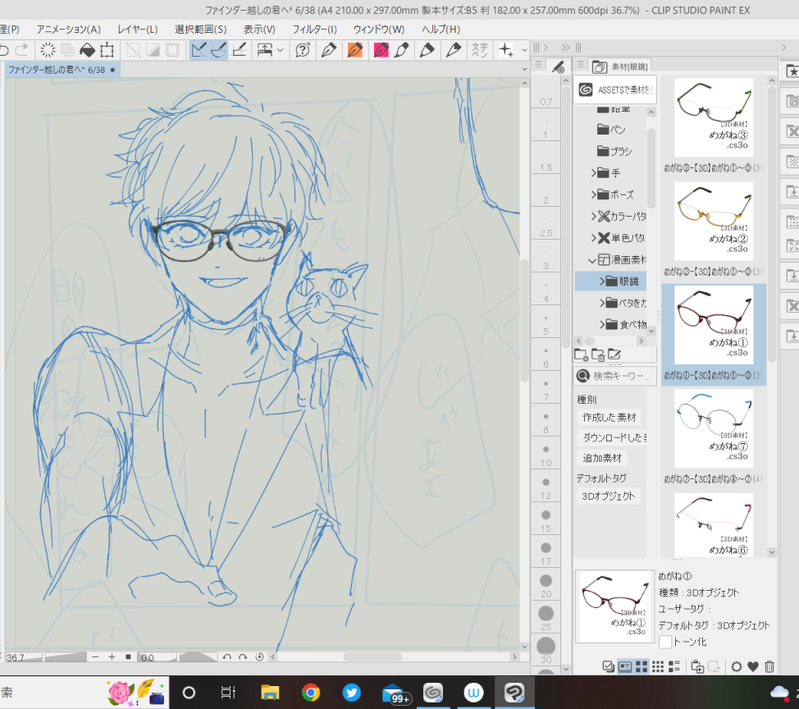
Task: Expand the カラーパターン folder
Action: [594, 216]
